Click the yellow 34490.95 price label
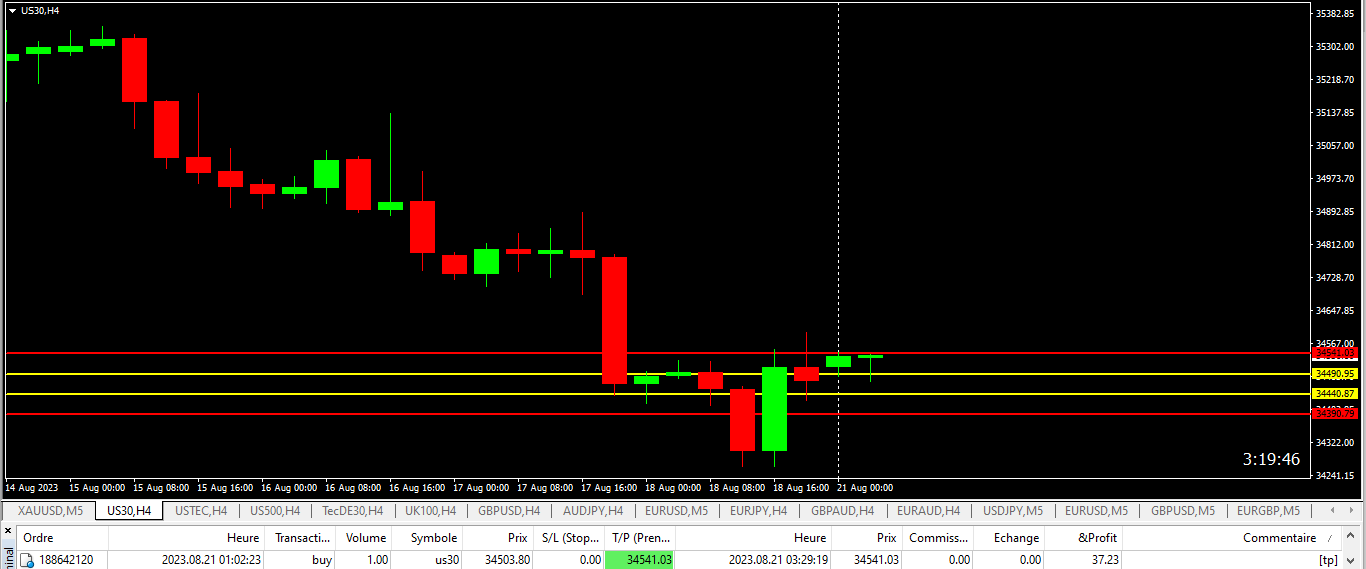Image resolution: width=1366 pixels, height=569 pixels. click(1336, 374)
